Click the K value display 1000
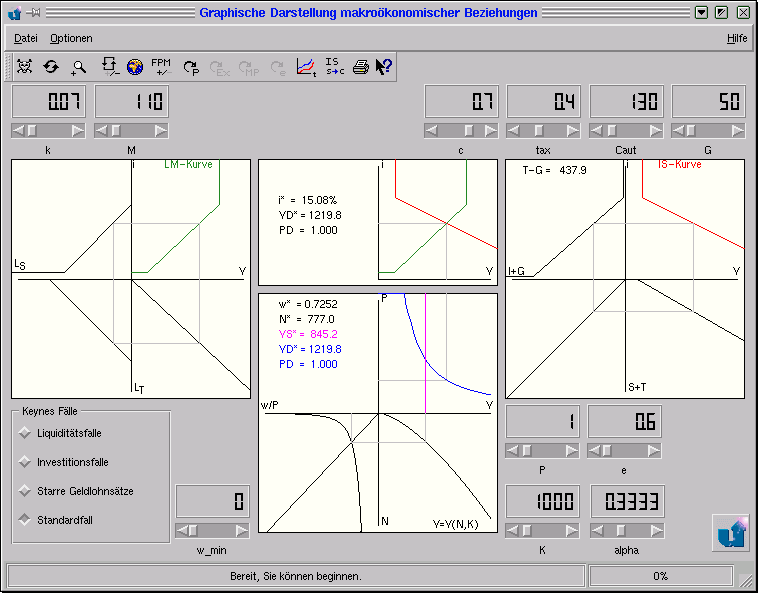The height and width of the screenshot is (593, 758). pyautogui.click(x=542, y=501)
